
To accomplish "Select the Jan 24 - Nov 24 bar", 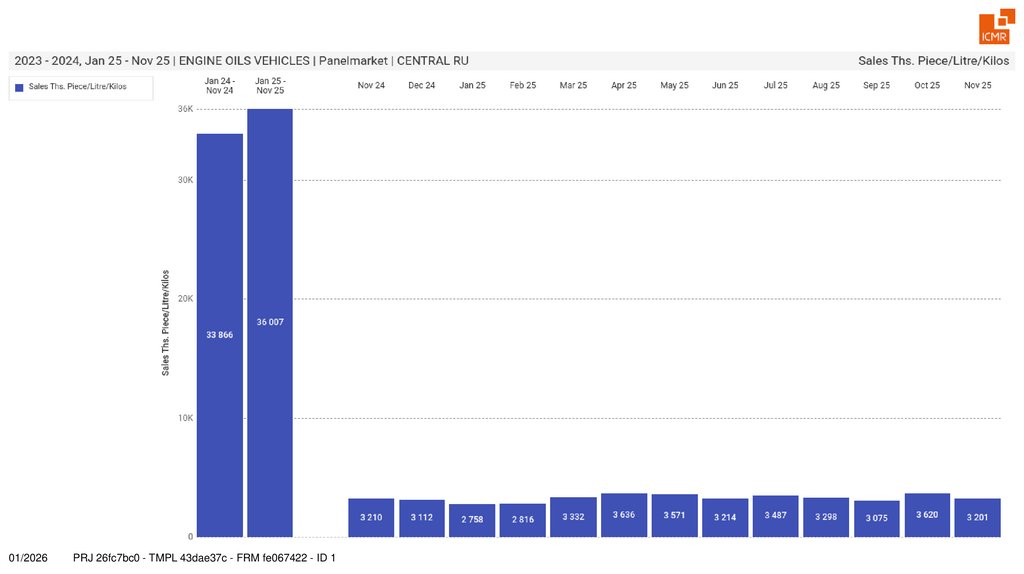I will (220, 334).
